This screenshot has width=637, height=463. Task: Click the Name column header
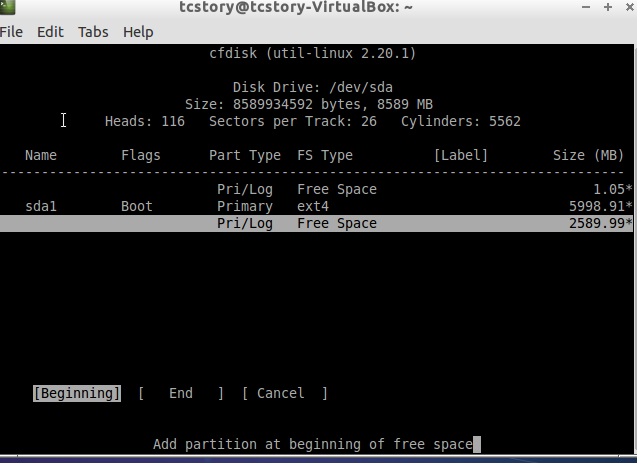41,155
